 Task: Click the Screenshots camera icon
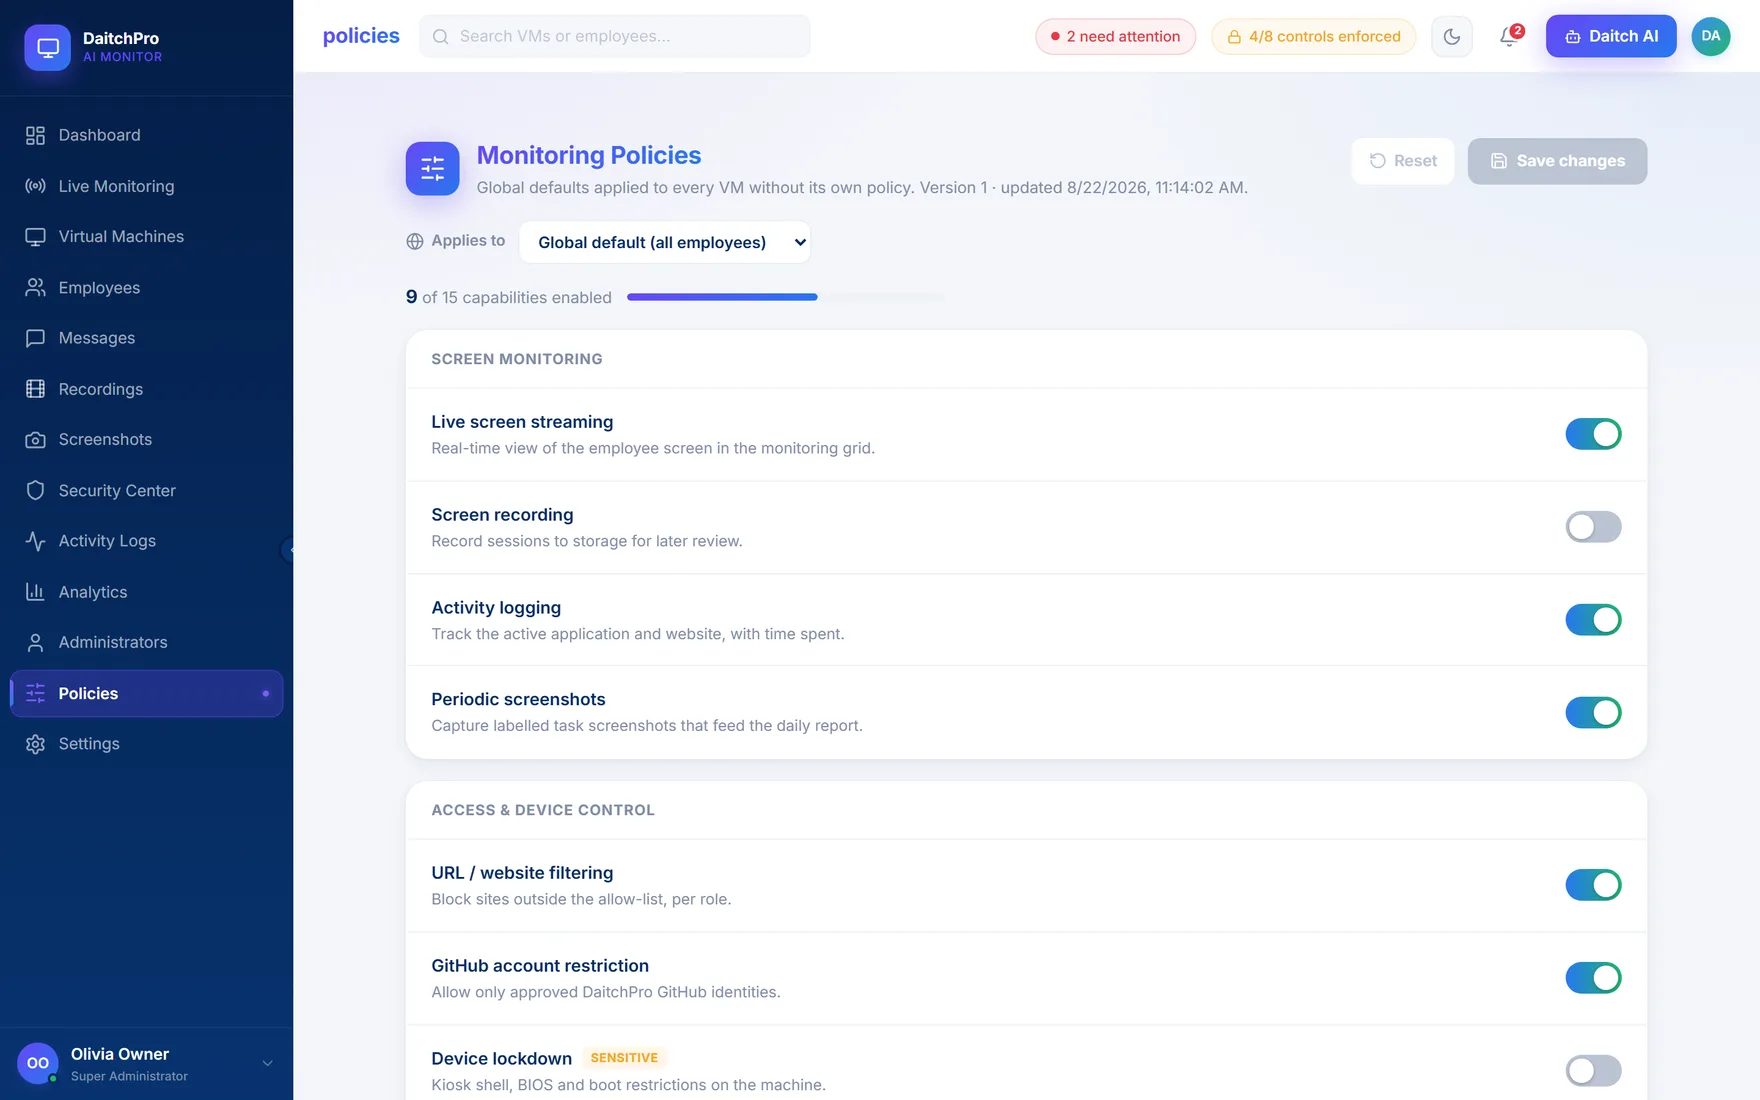[35, 440]
